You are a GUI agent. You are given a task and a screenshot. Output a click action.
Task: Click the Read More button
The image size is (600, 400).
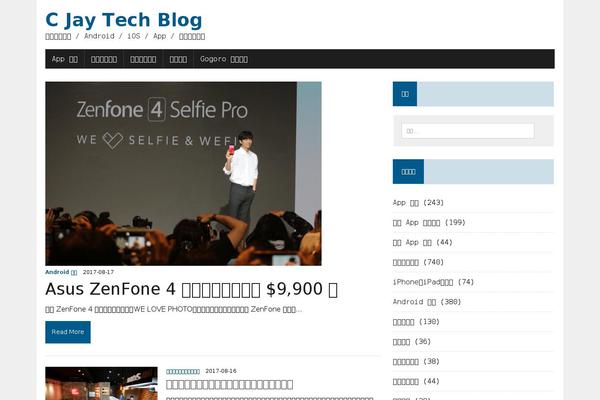click(x=68, y=332)
